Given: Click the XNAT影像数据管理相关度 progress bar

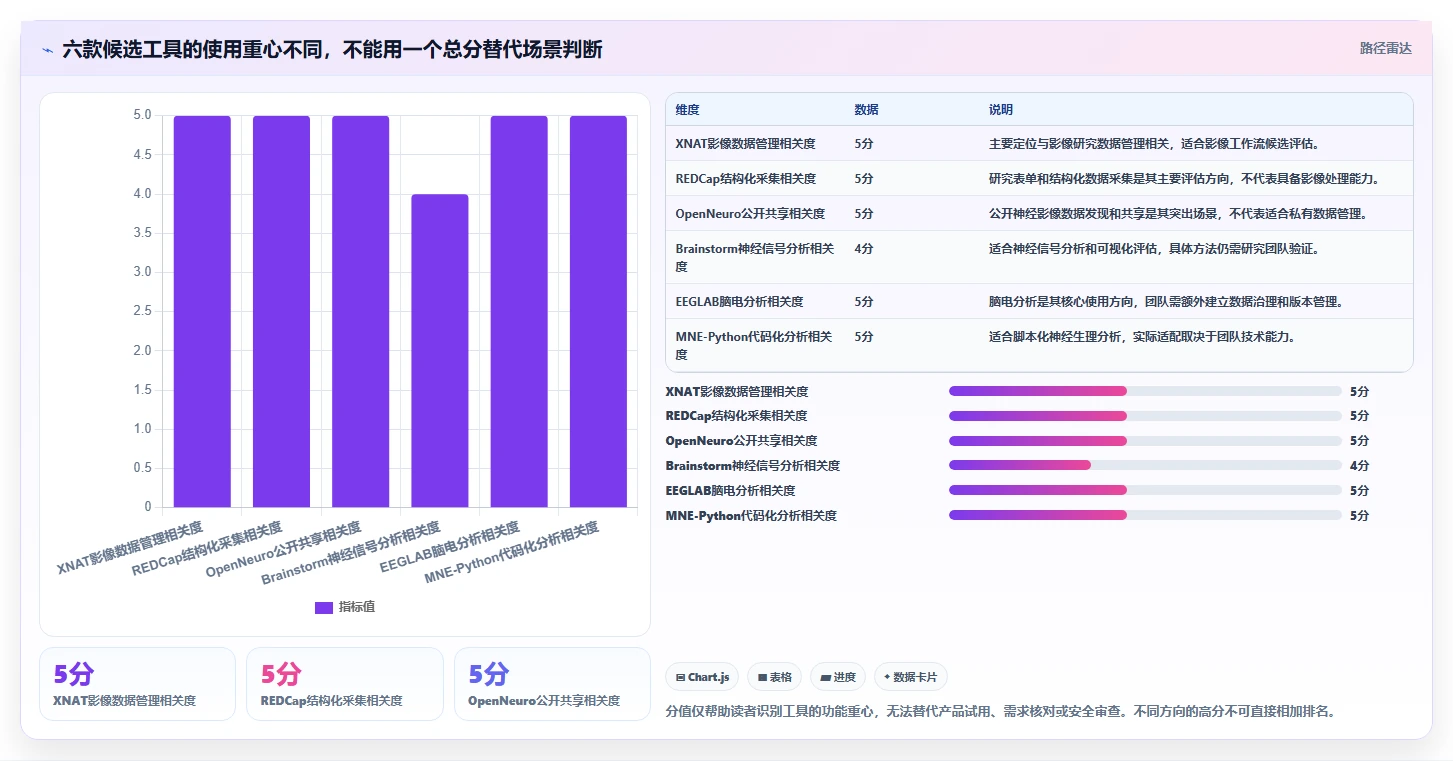Looking at the screenshot, I should [1145, 391].
